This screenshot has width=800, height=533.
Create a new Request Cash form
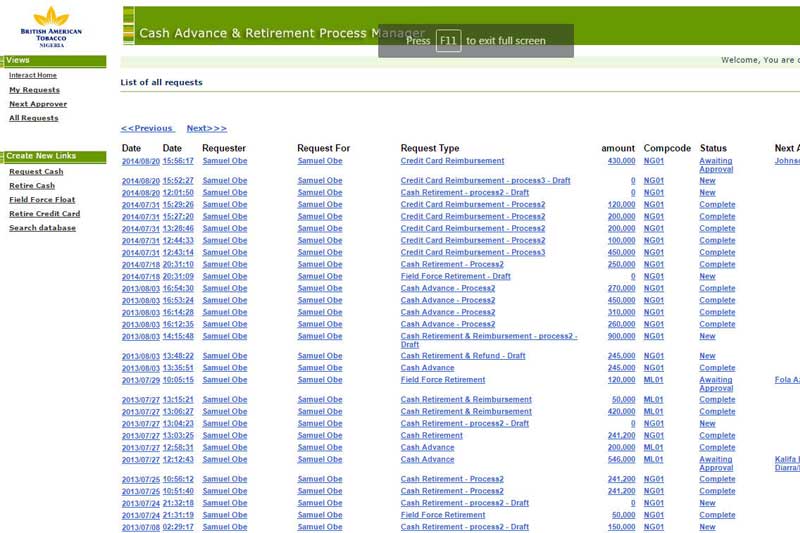tap(36, 172)
